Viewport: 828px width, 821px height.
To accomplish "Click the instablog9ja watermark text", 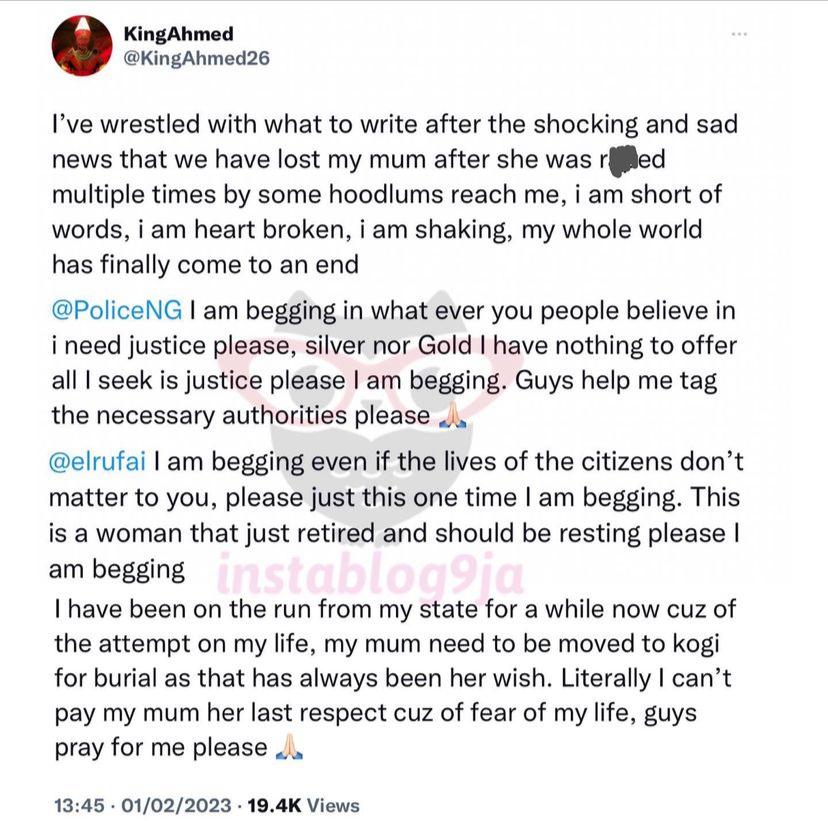I will pos(370,574).
